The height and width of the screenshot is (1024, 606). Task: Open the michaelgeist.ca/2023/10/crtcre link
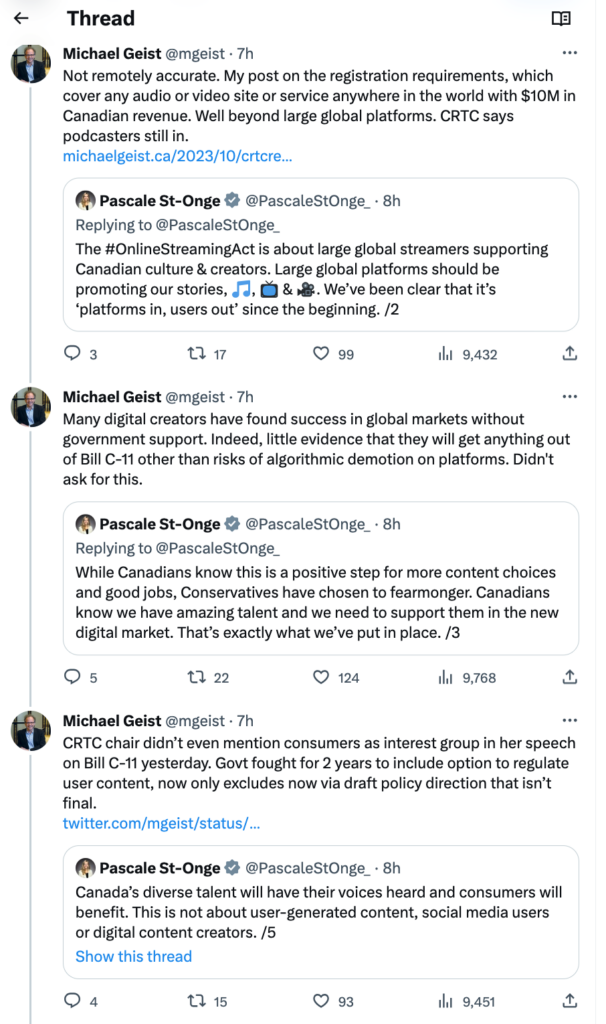pyautogui.click(x=177, y=156)
